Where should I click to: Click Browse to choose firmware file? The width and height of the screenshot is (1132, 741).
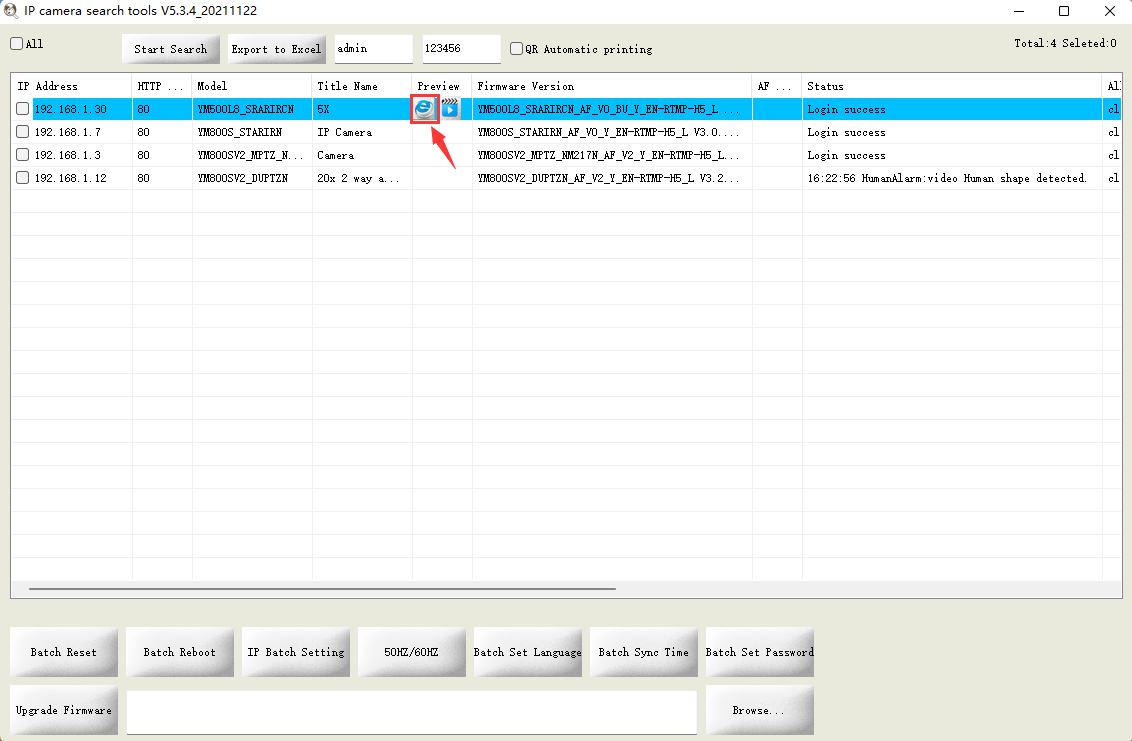[759, 710]
